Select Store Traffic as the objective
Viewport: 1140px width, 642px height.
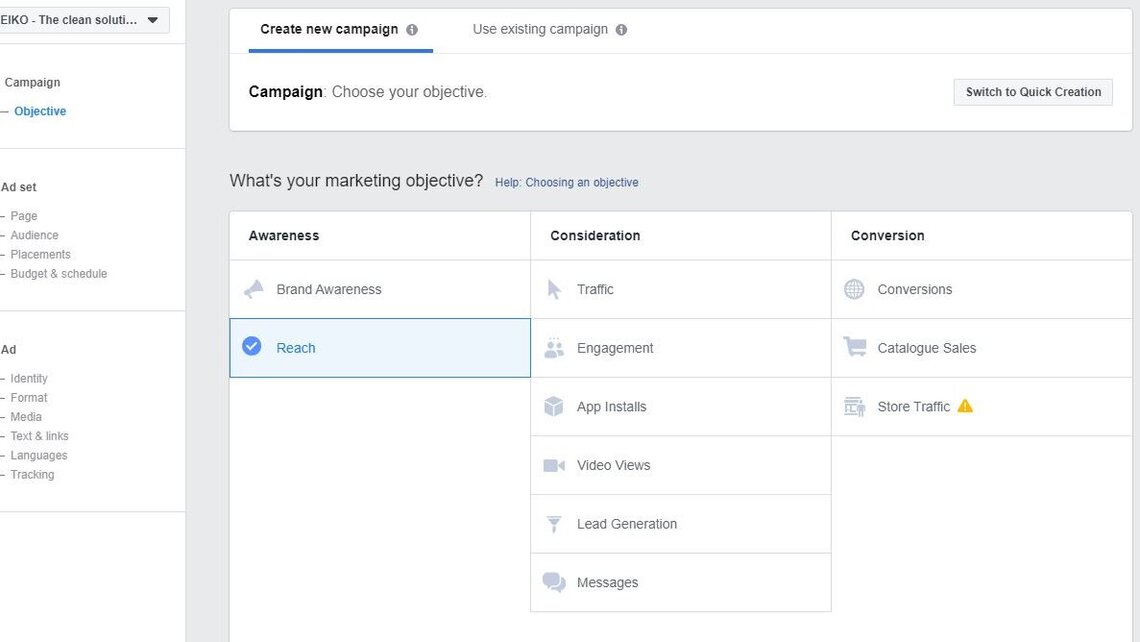point(913,406)
